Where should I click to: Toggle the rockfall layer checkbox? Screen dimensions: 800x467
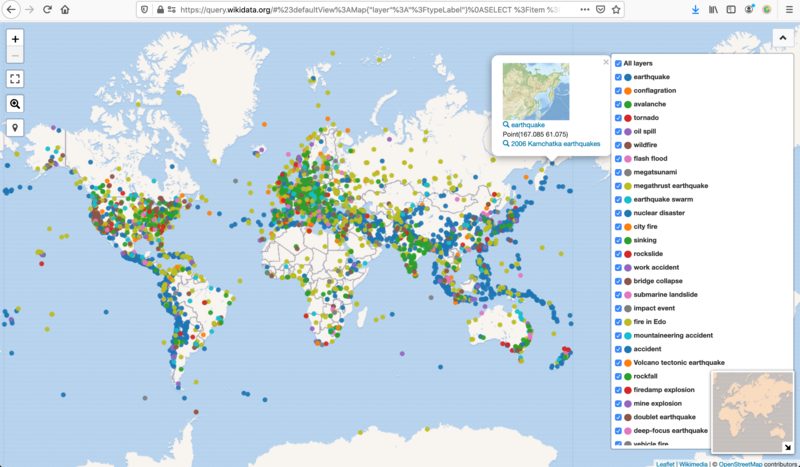click(x=618, y=377)
